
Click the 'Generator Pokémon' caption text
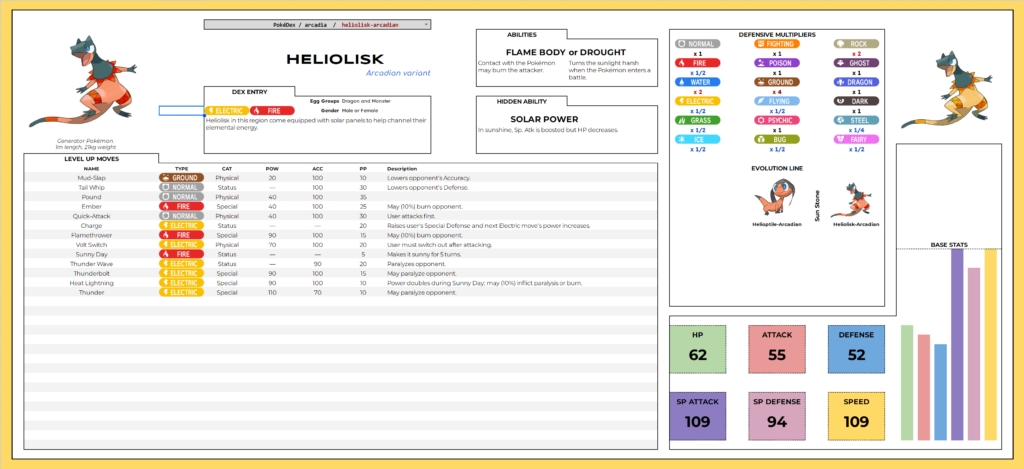click(x=85, y=141)
